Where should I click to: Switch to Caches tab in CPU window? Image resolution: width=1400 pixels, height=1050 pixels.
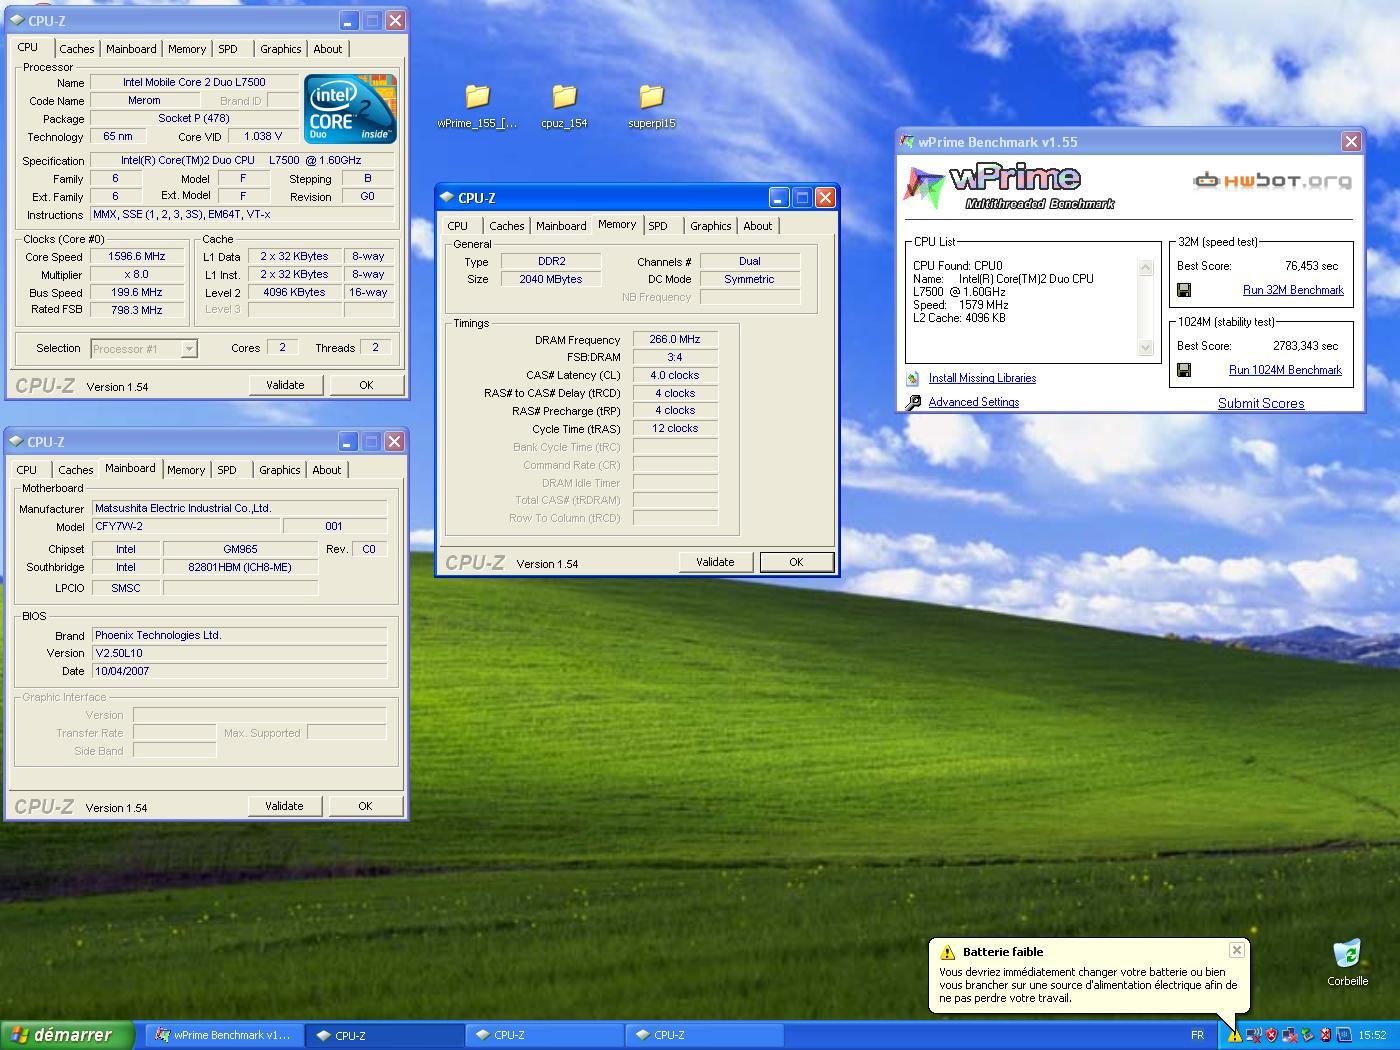pos(76,48)
